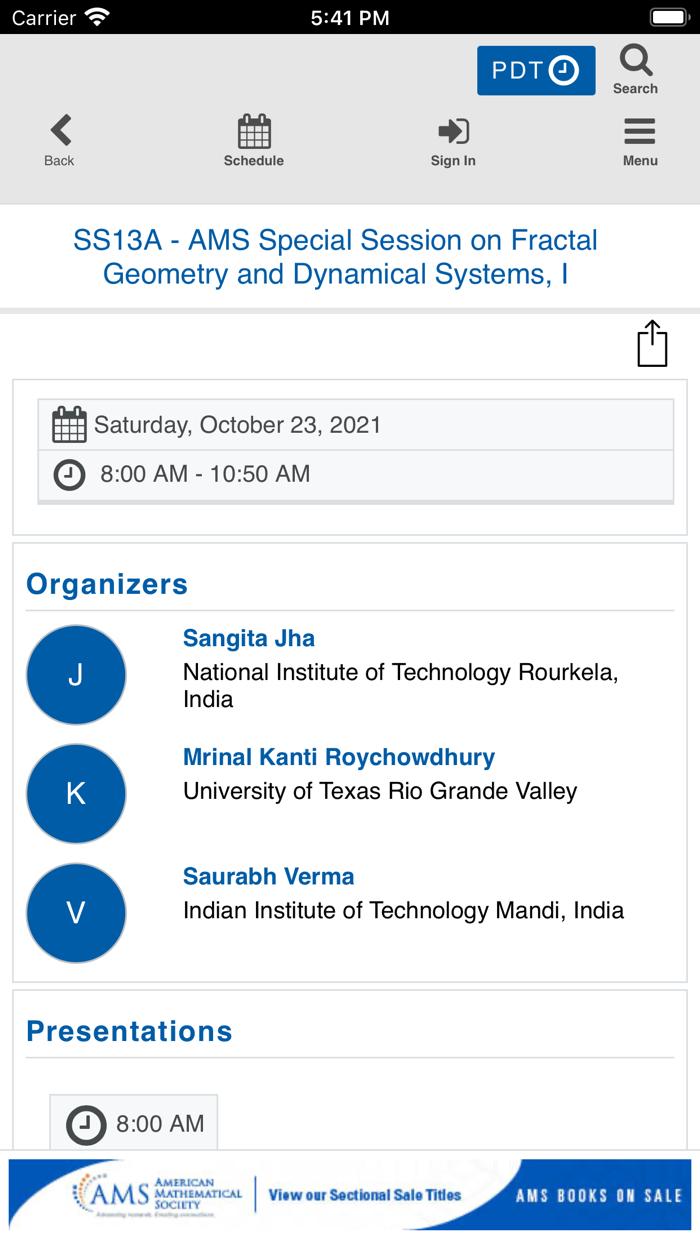Tap the 8:00 AM - 10:50 AM time row
The image size is (700, 1244).
[x=355, y=474]
